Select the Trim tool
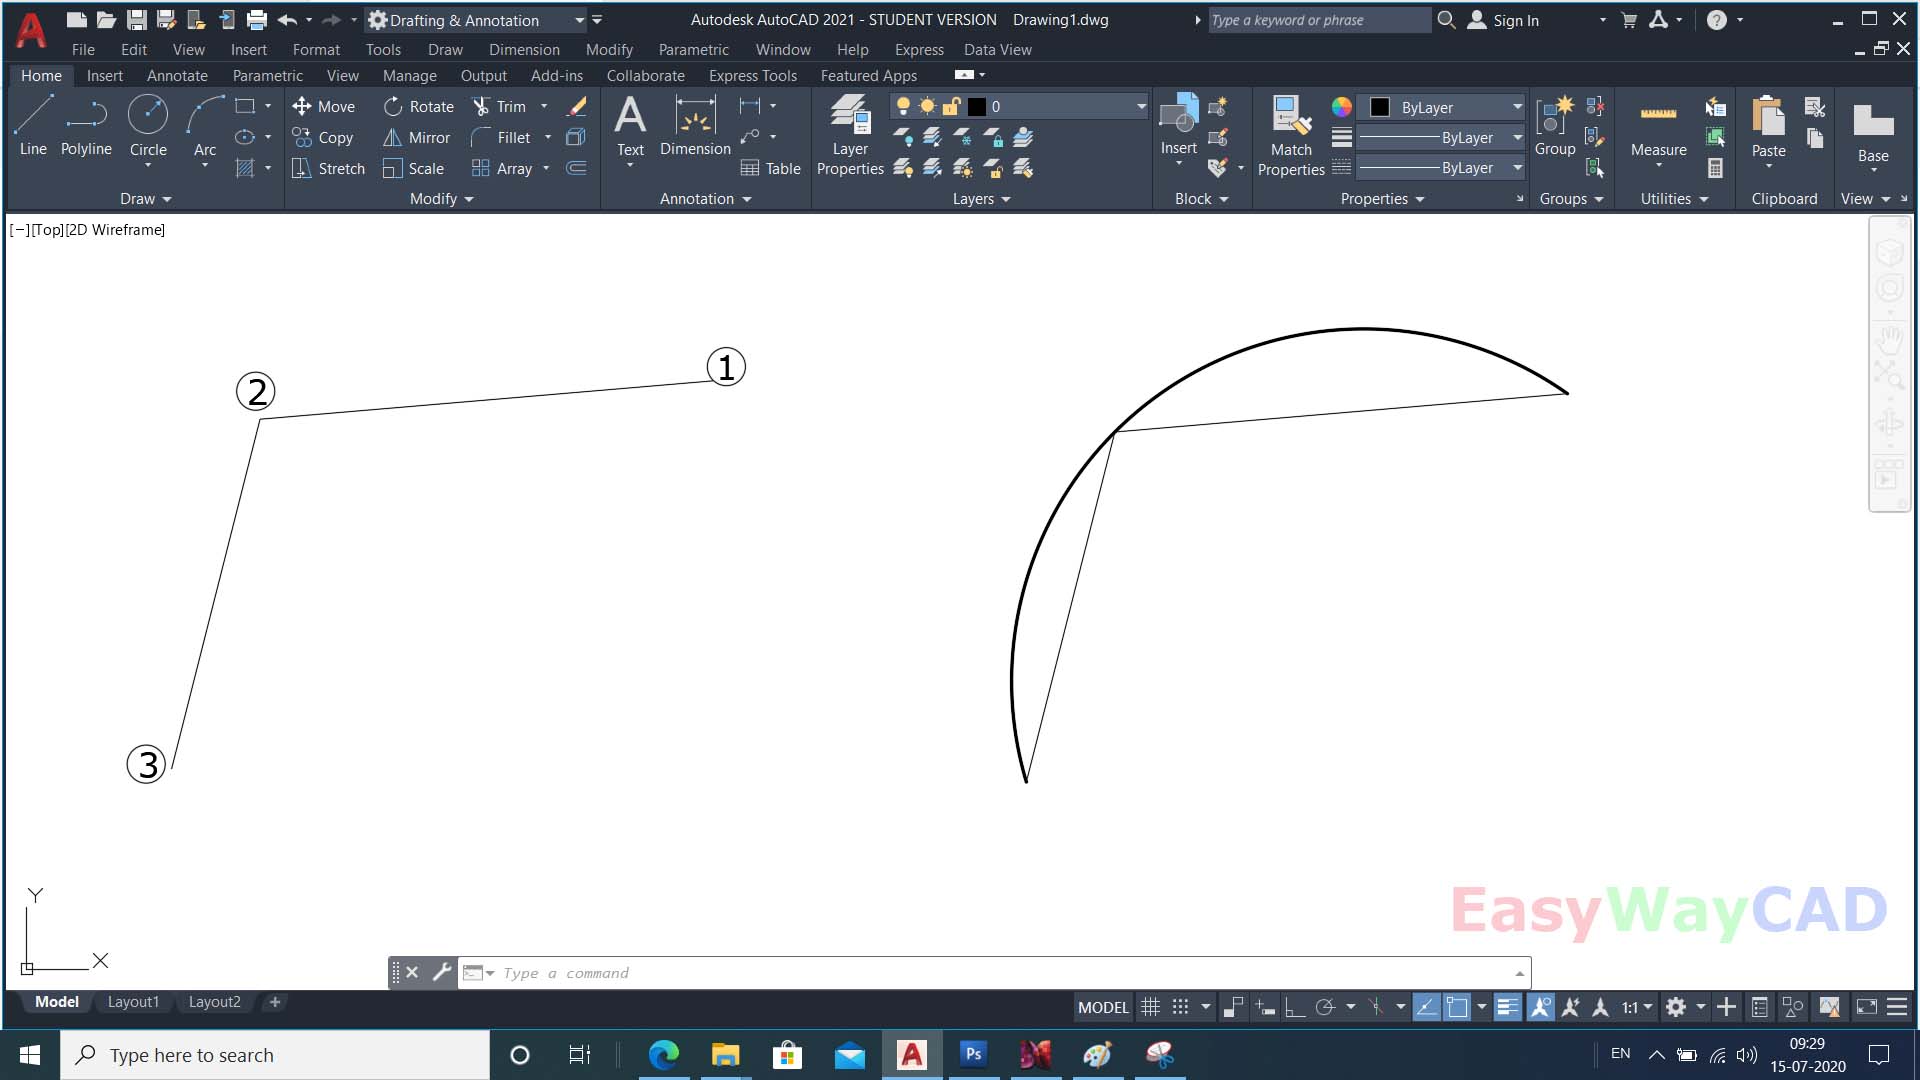The height and width of the screenshot is (1080, 1920). 503,106
